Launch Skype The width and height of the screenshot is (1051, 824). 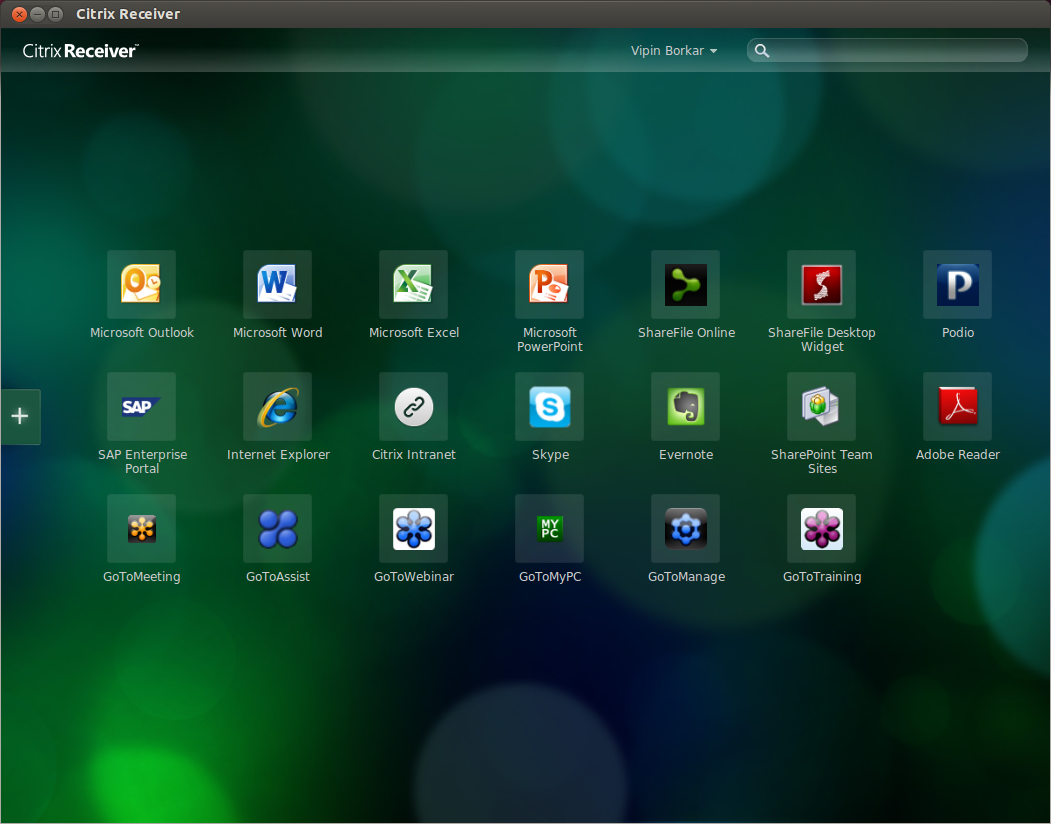[549, 407]
